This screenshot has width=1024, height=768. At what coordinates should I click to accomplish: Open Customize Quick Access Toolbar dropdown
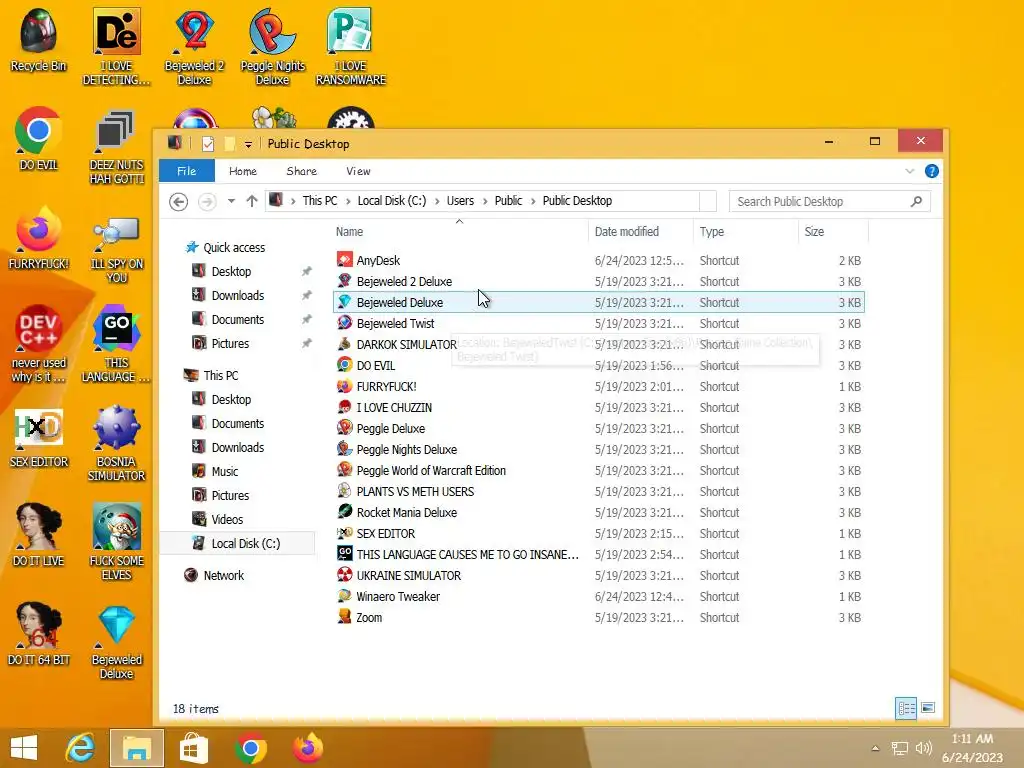pyautogui.click(x=248, y=144)
